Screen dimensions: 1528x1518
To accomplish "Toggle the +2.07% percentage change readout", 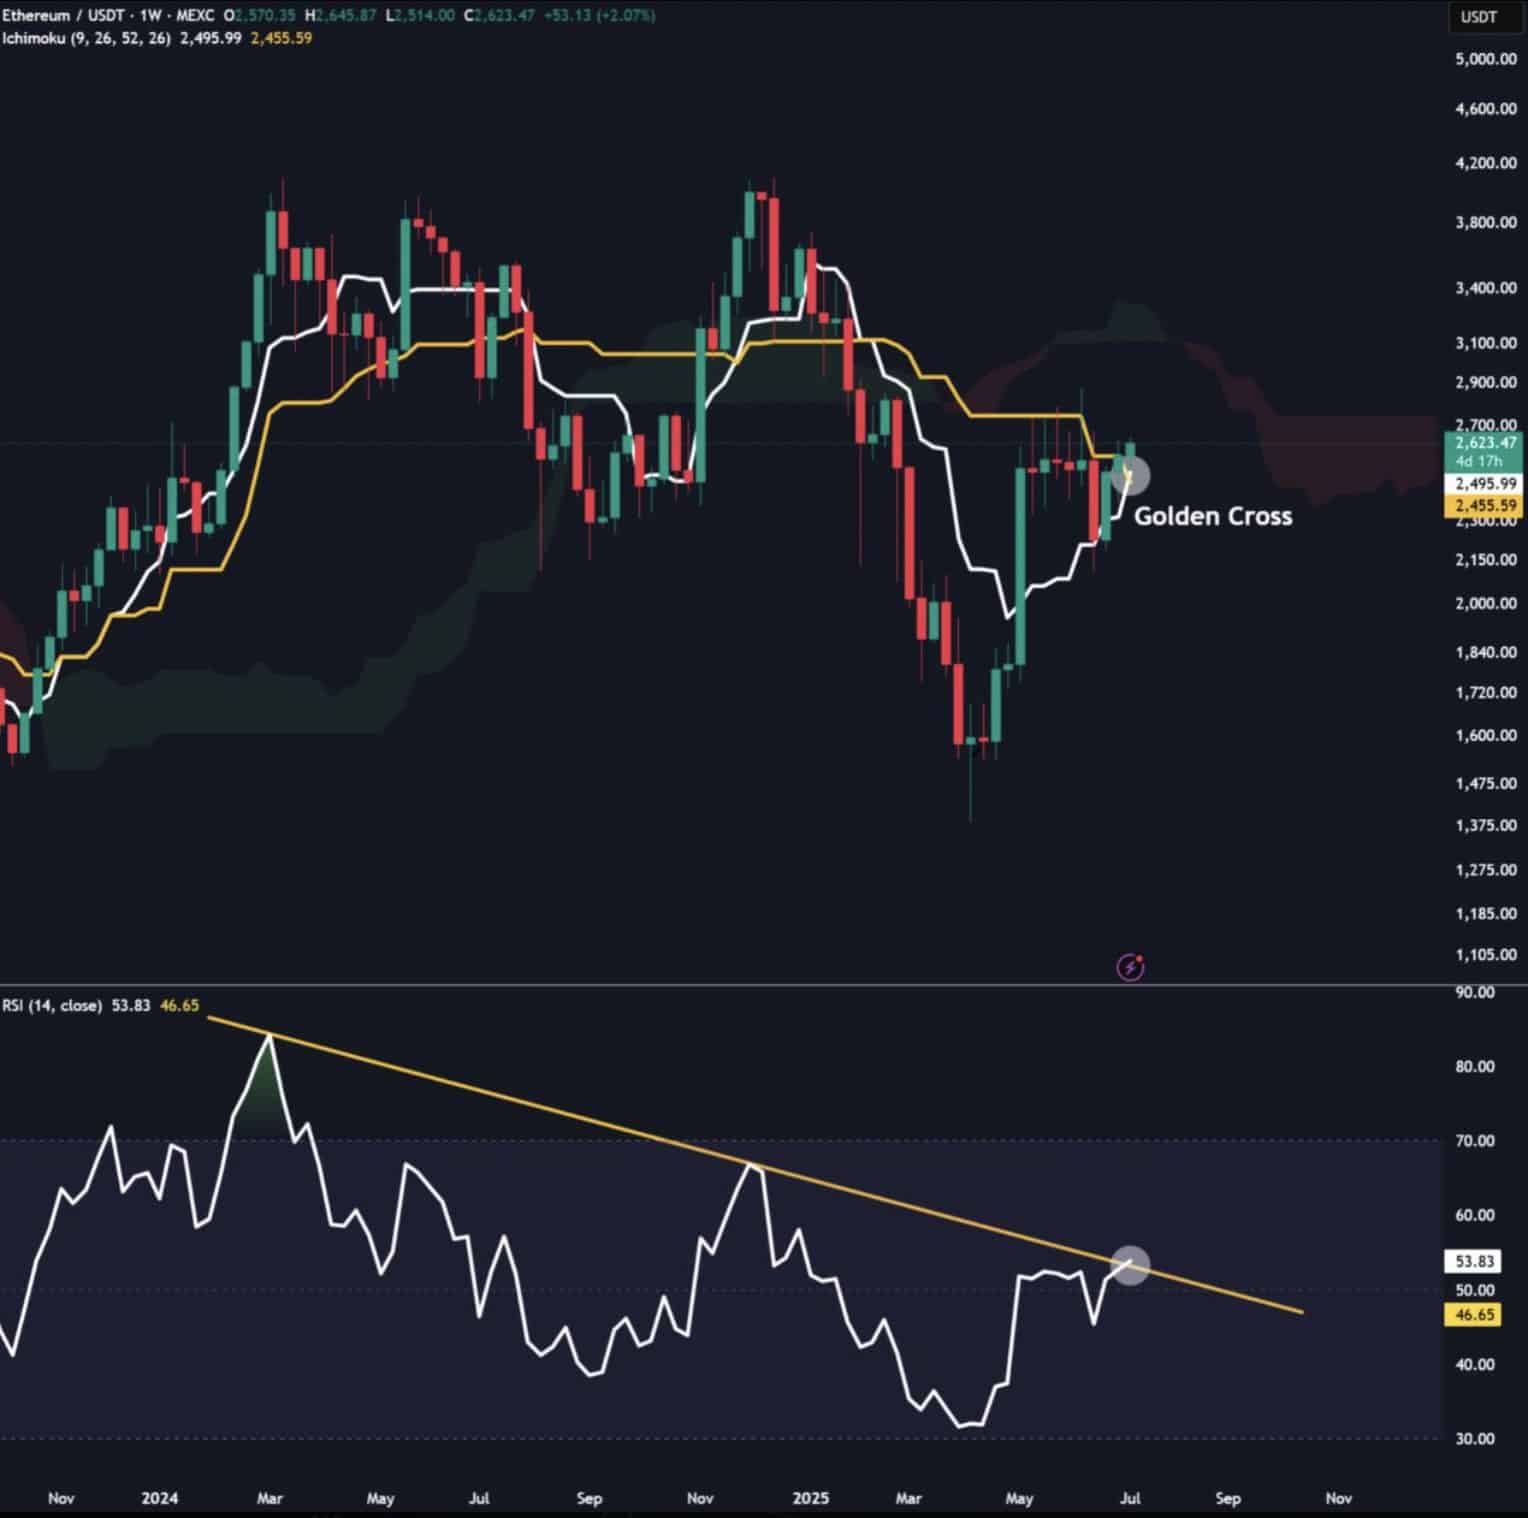I will (626, 15).
